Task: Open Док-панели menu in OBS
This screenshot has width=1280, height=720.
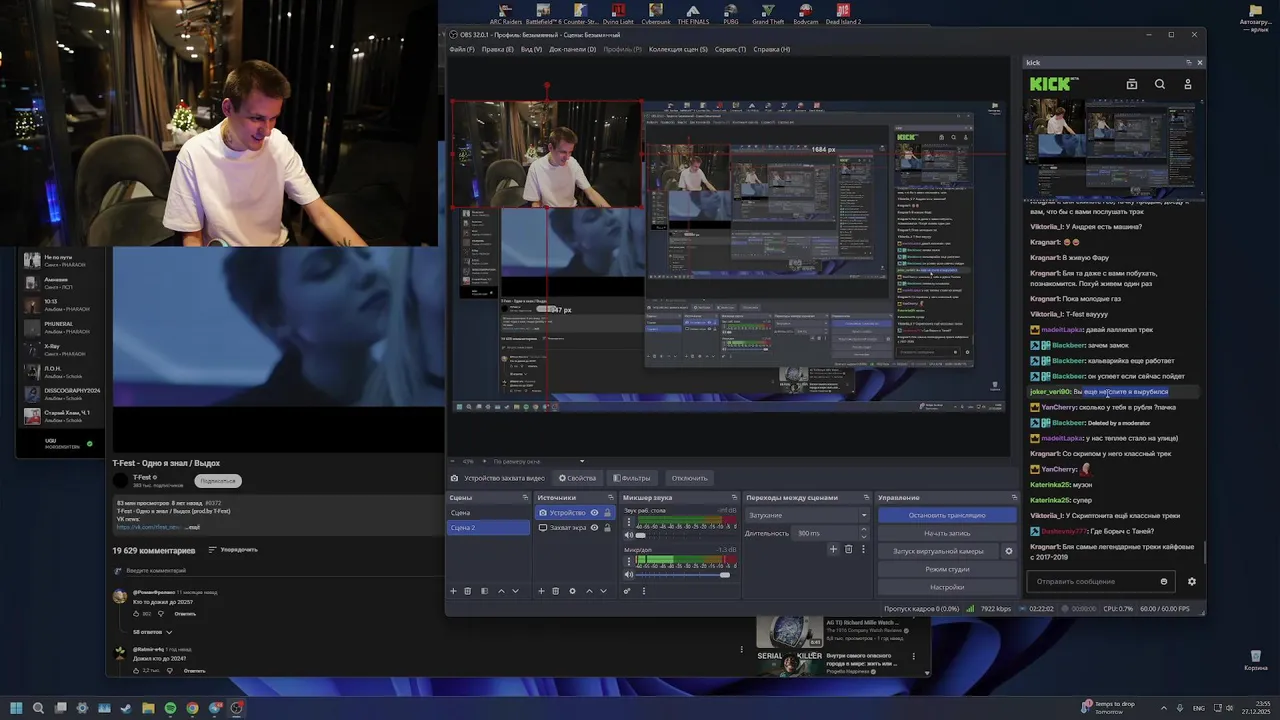Action: pyautogui.click(x=572, y=49)
